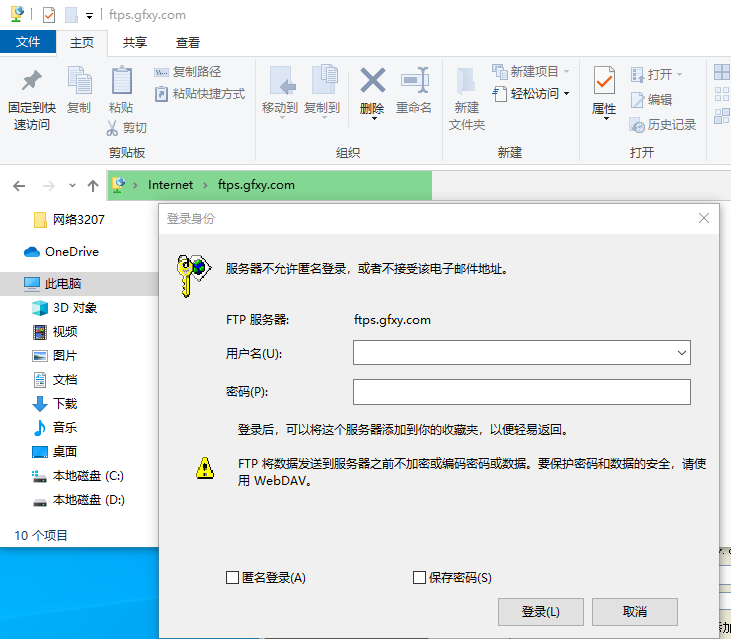Screen dimensions: 731x639
Task: Click the Pin to Quick Access icon
Action: 32,82
